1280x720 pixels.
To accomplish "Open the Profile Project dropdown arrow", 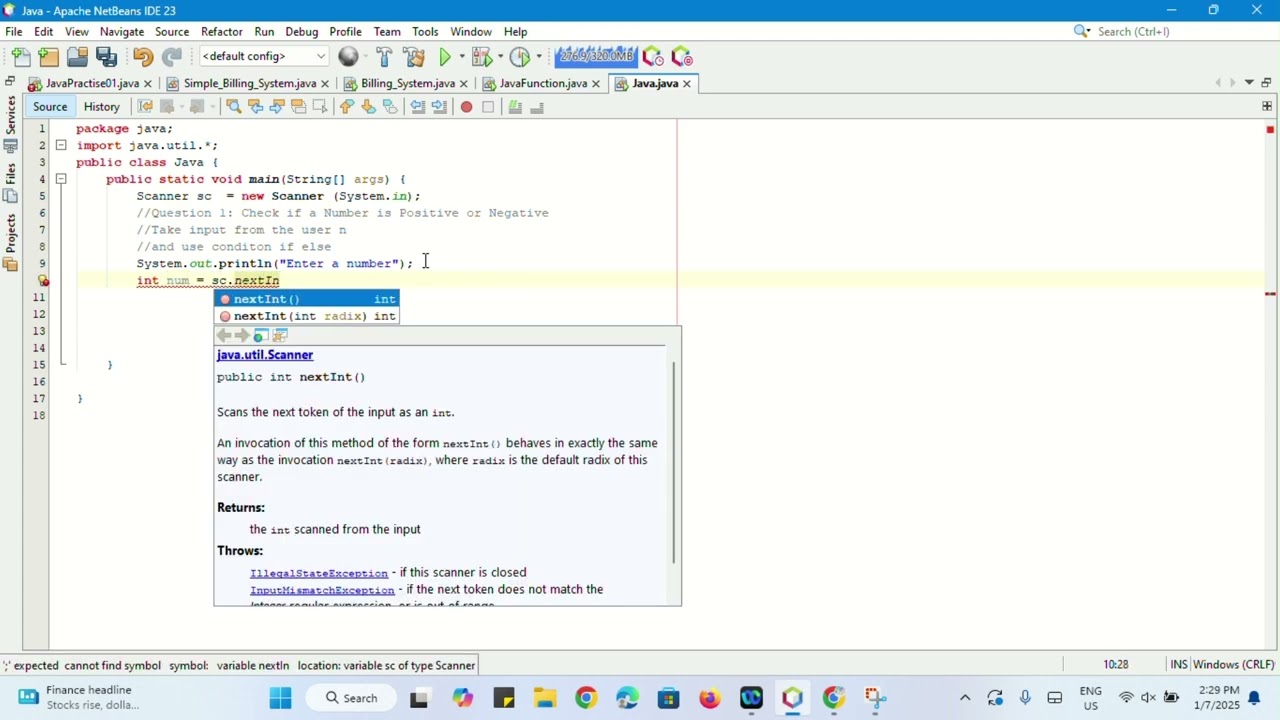I will tap(538, 57).
